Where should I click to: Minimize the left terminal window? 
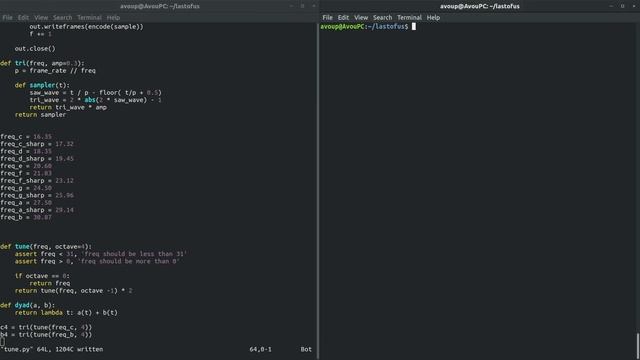point(291,6)
